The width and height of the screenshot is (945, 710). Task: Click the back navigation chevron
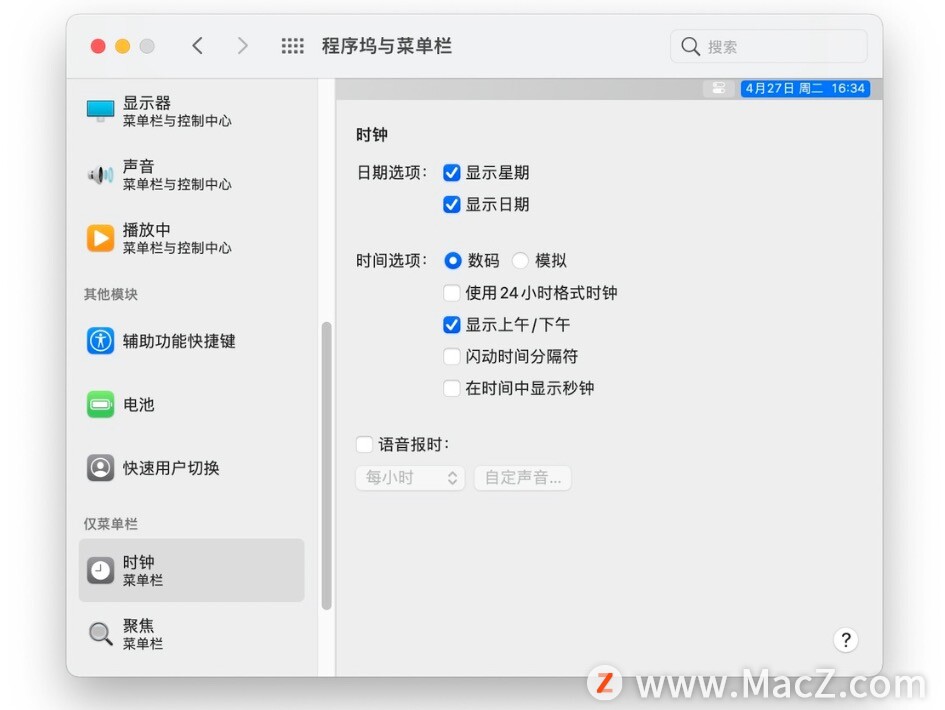click(198, 45)
